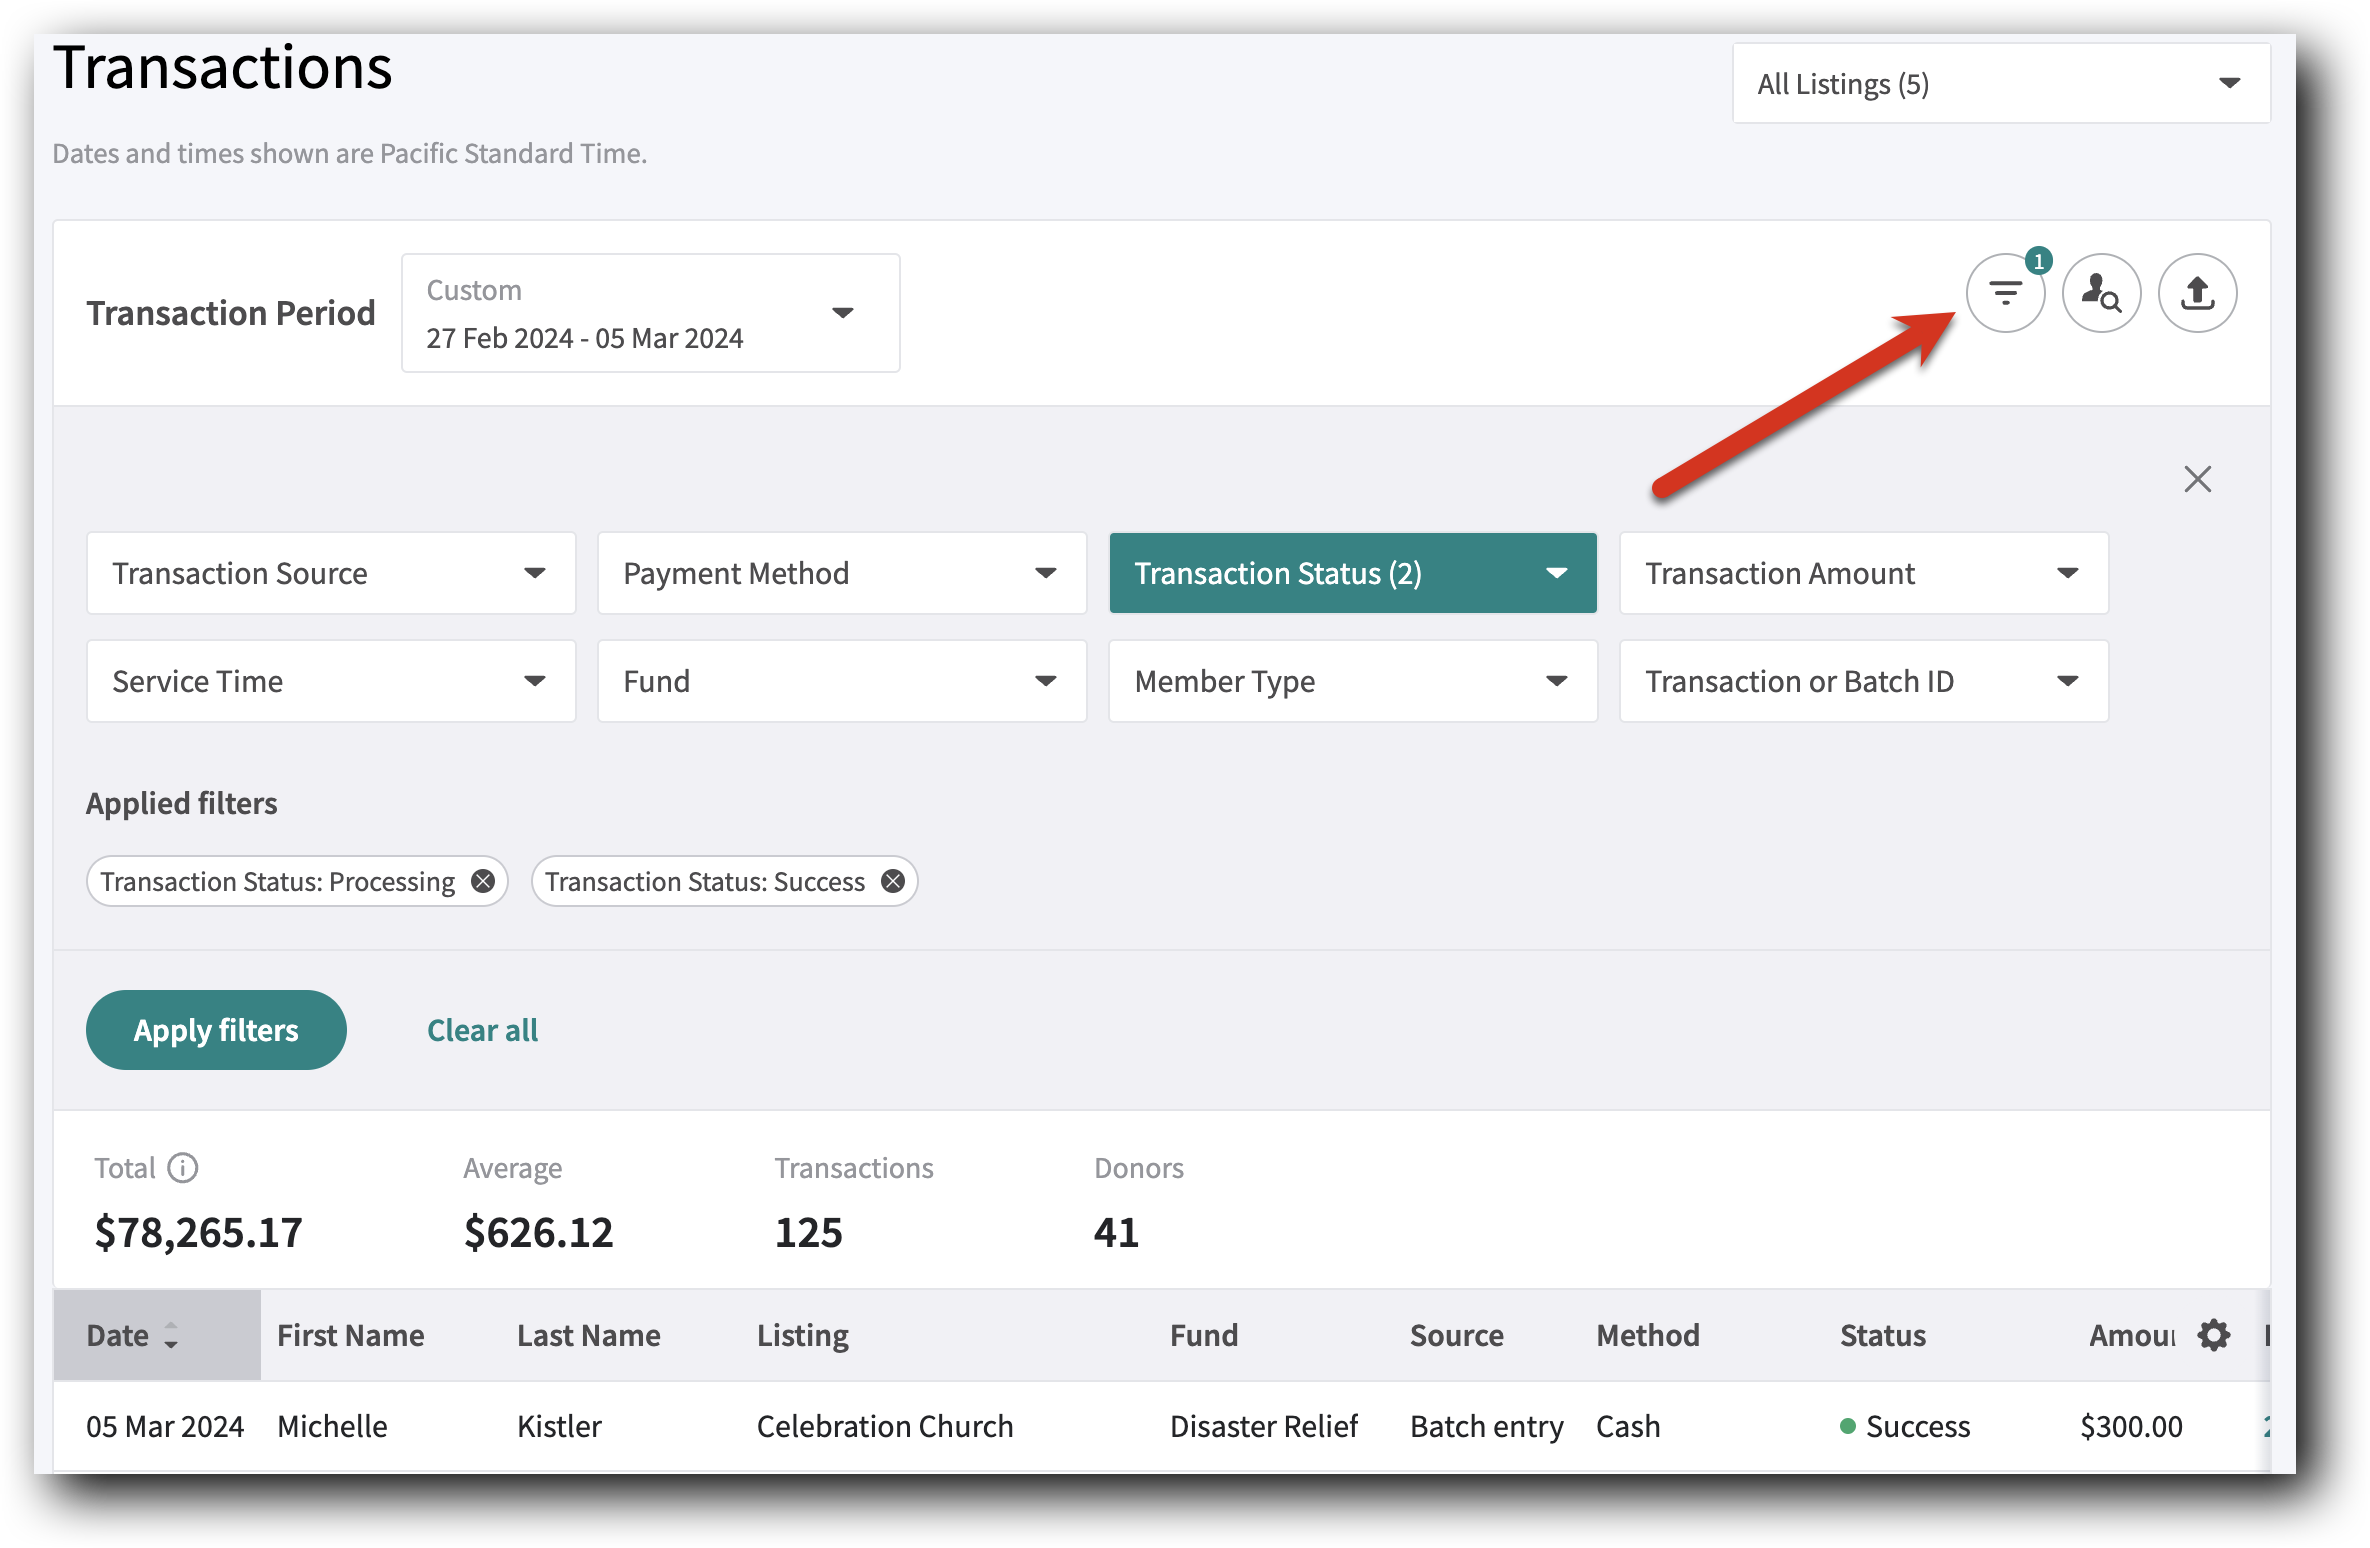Expand the Transaction Source dropdown

(x=330, y=573)
